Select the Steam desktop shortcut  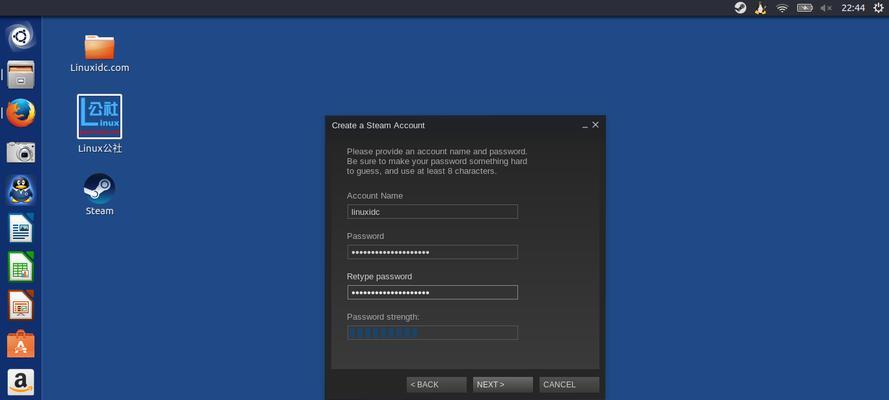point(99,194)
